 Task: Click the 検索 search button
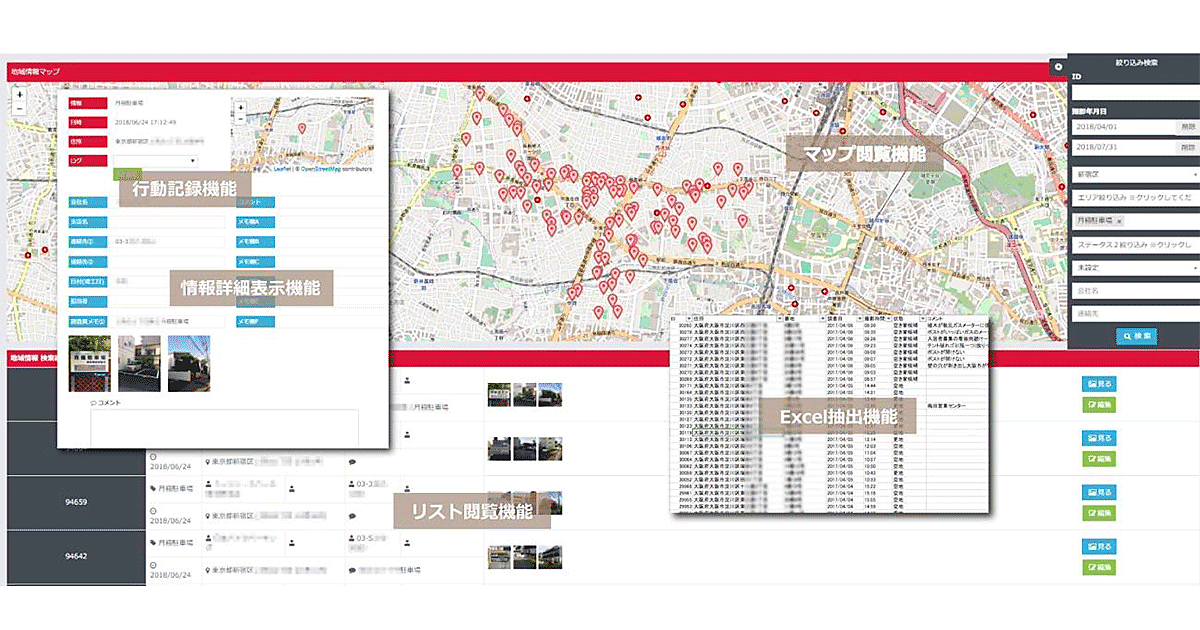coord(1136,337)
